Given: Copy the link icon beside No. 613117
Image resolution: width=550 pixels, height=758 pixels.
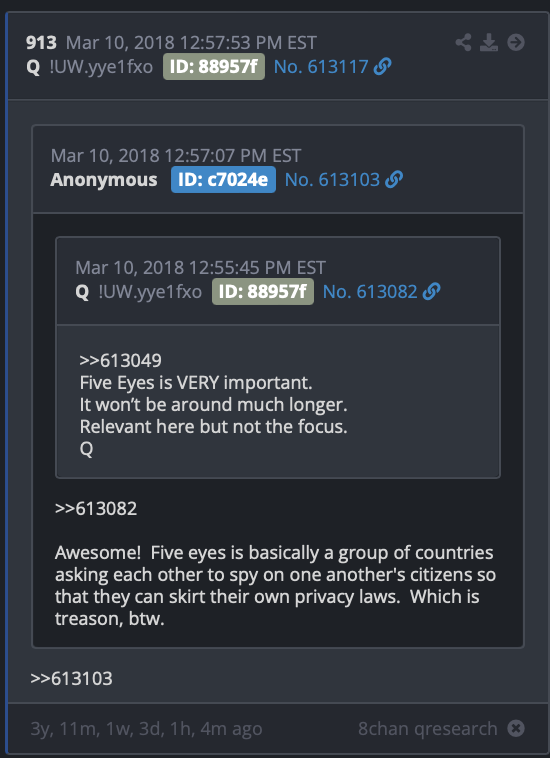Looking at the screenshot, I should pyautogui.click(x=382, y=67).
